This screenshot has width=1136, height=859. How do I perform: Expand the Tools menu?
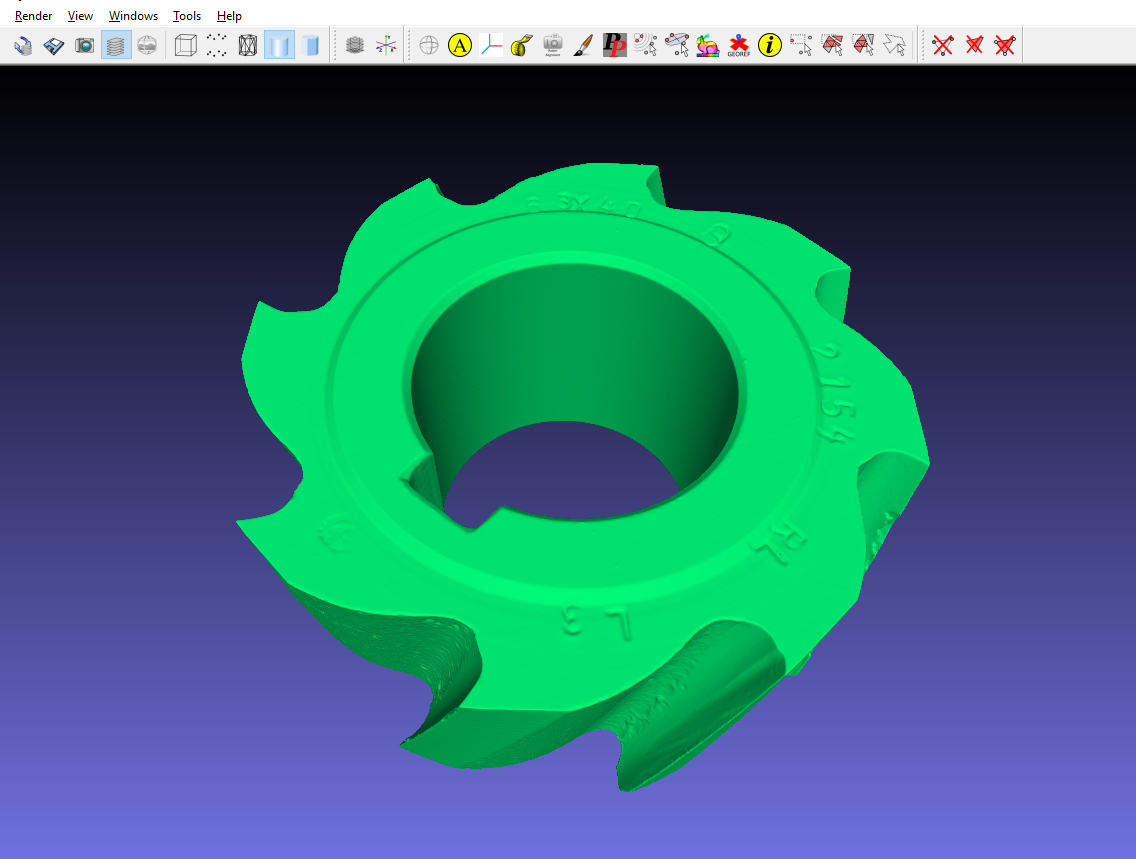click(186, 16)
